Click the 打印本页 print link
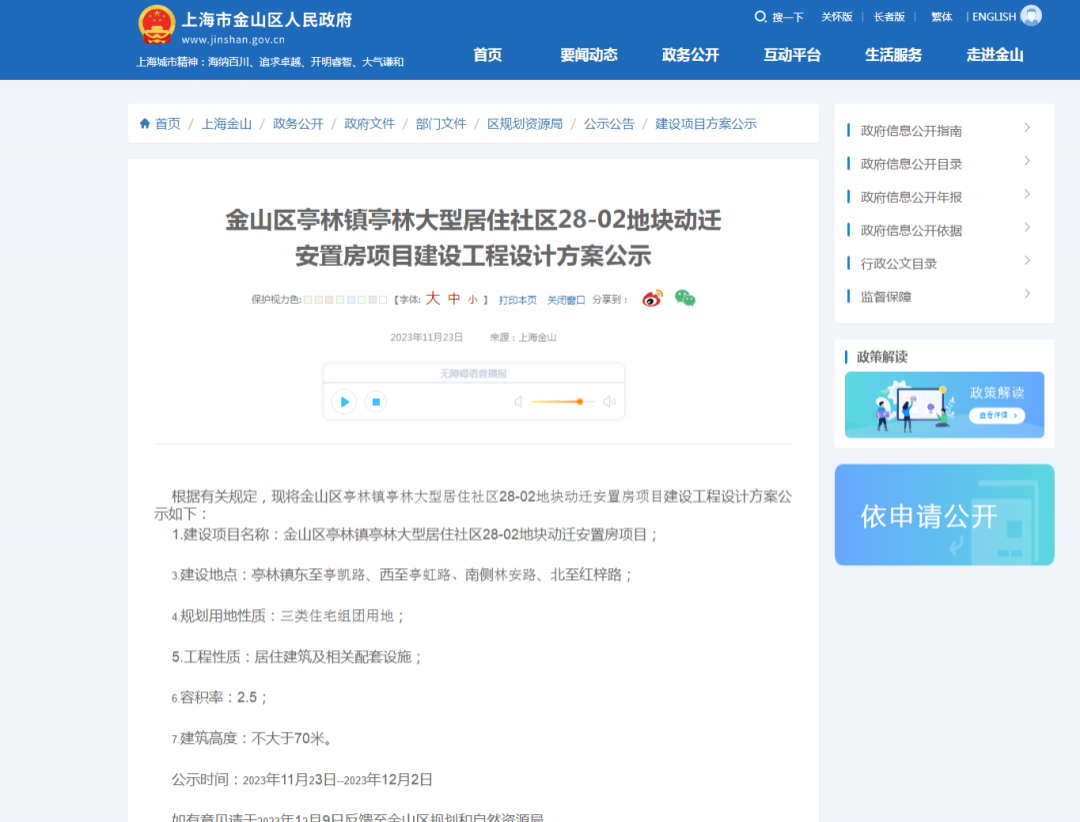 pos(518,300)
